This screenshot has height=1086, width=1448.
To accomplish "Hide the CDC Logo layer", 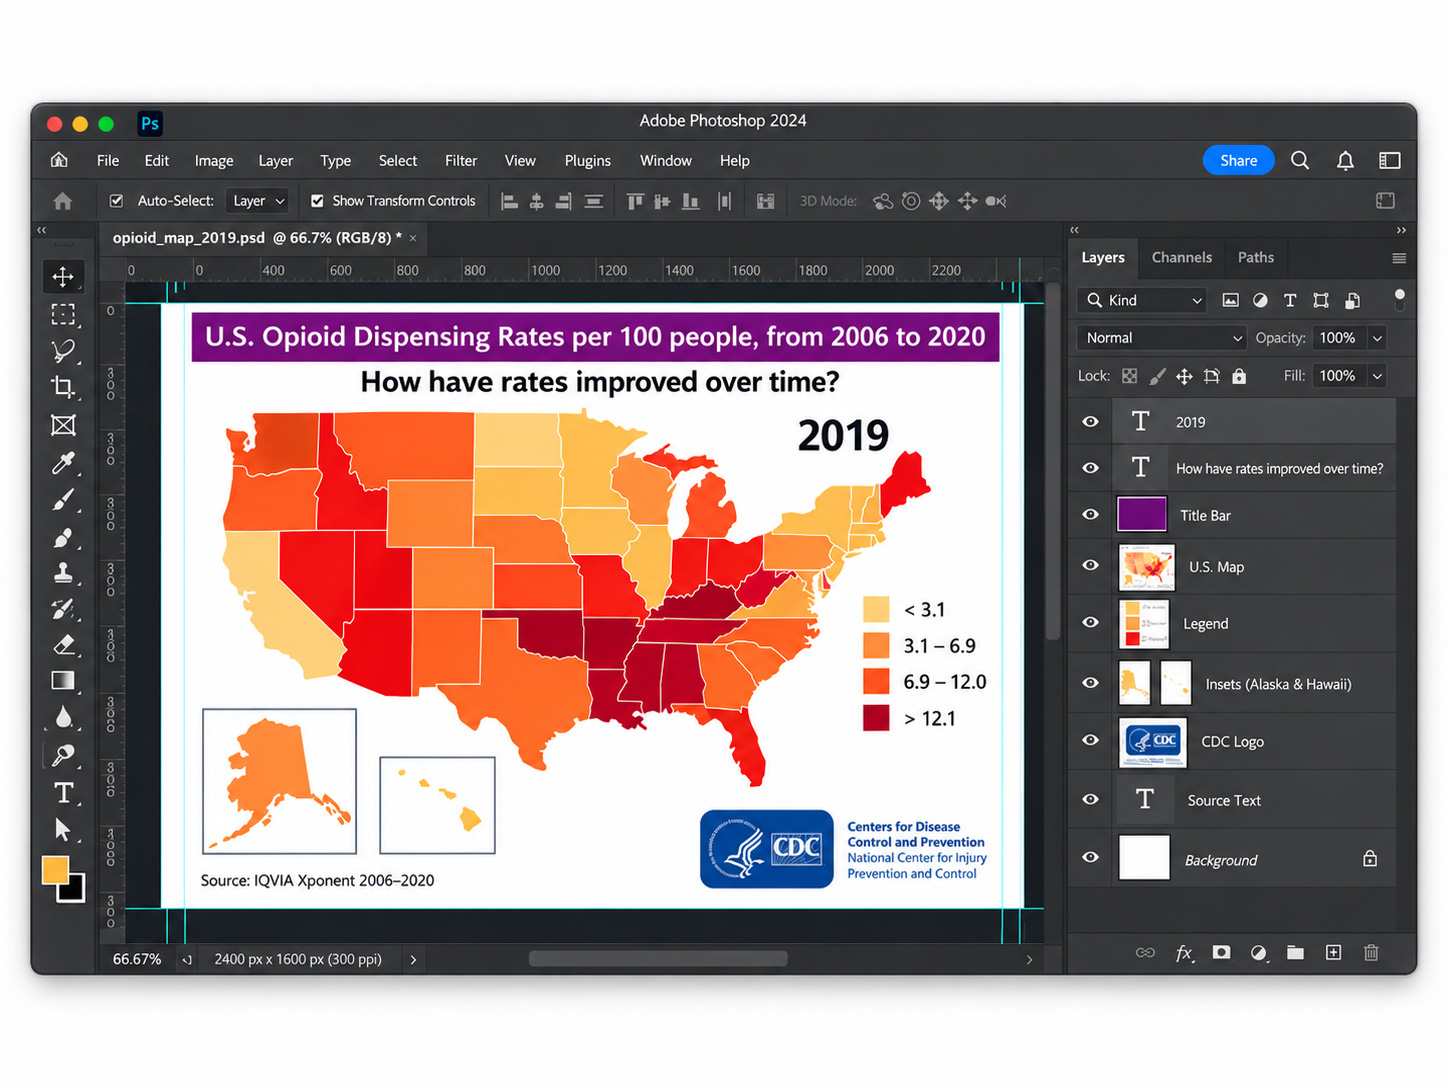I will (x=1091, y=740).
